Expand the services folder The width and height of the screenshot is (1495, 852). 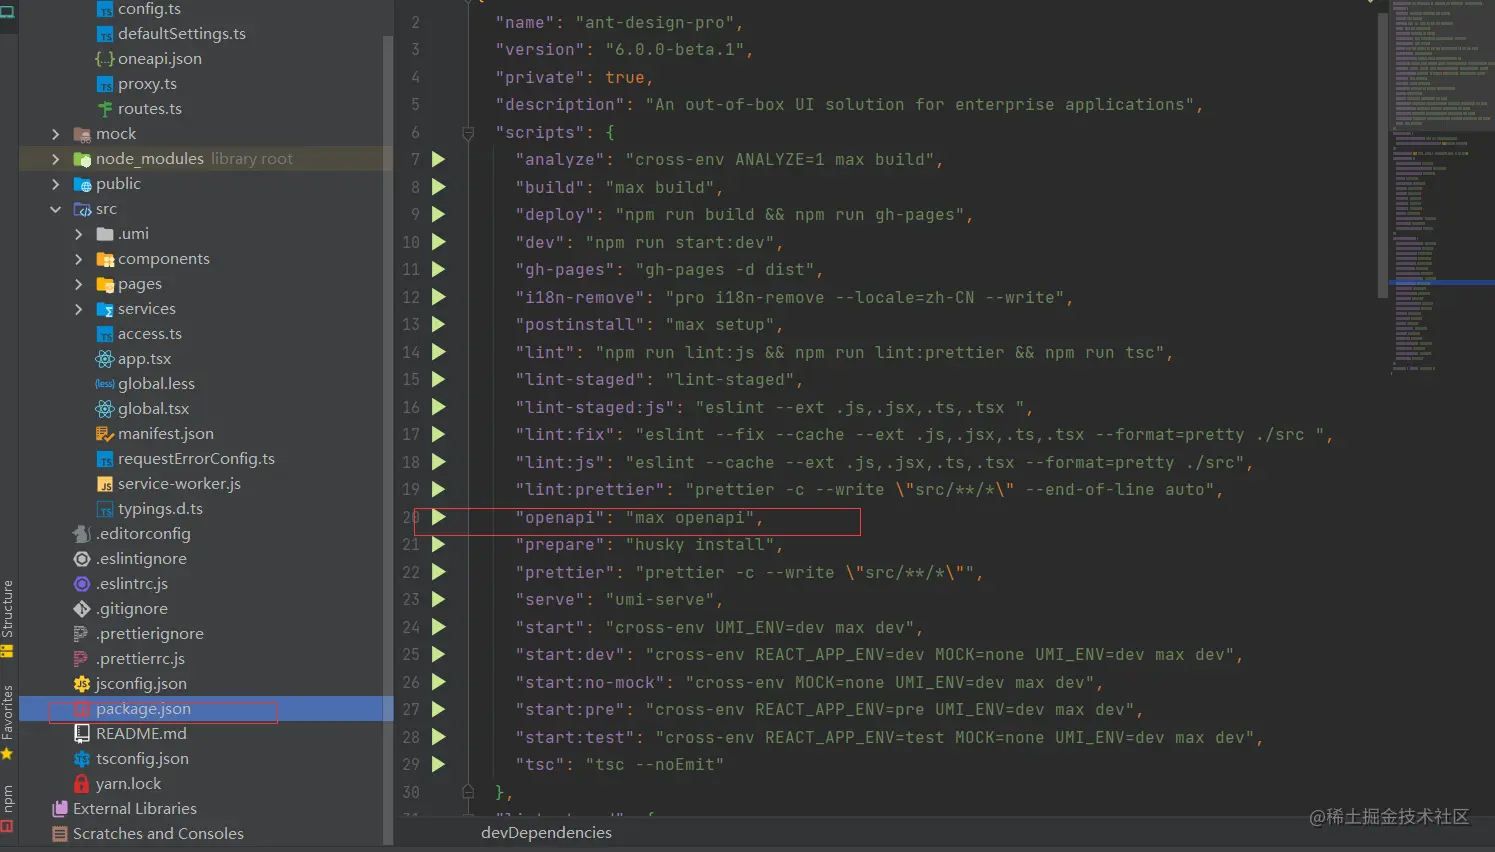[79, 309]
